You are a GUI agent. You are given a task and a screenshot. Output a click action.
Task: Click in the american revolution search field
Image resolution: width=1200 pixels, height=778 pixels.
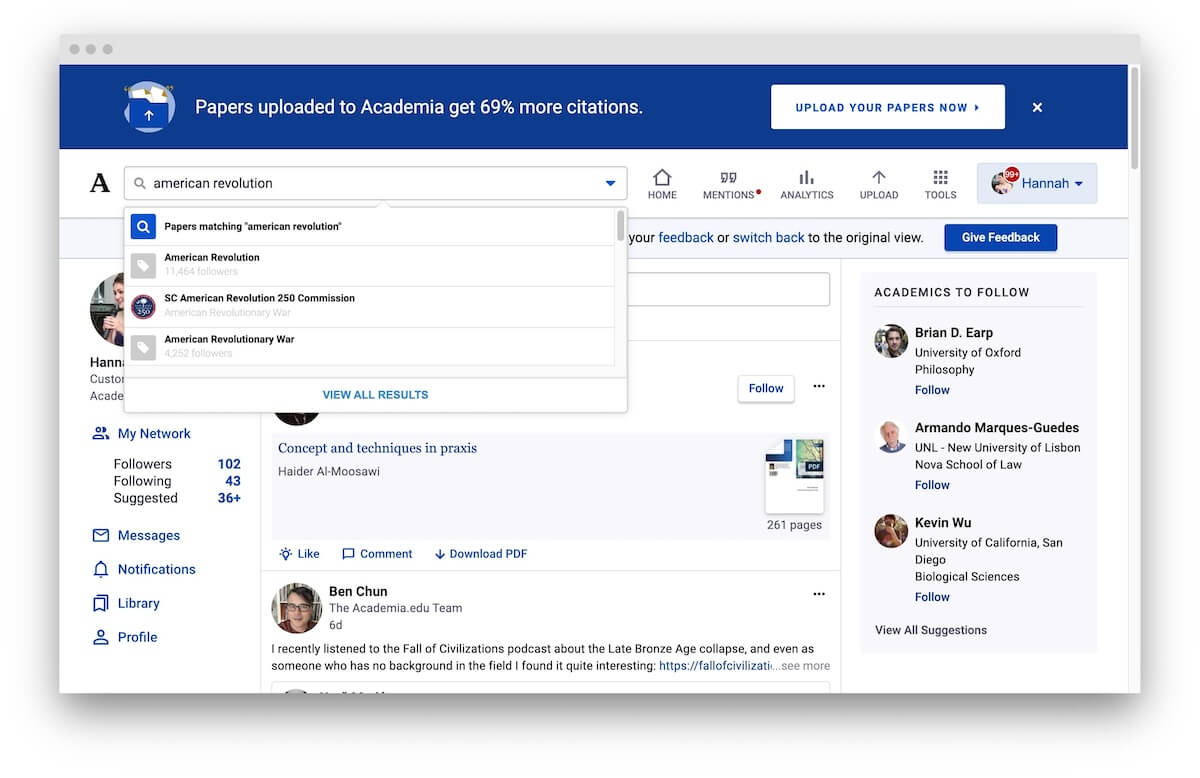(375, 184)
